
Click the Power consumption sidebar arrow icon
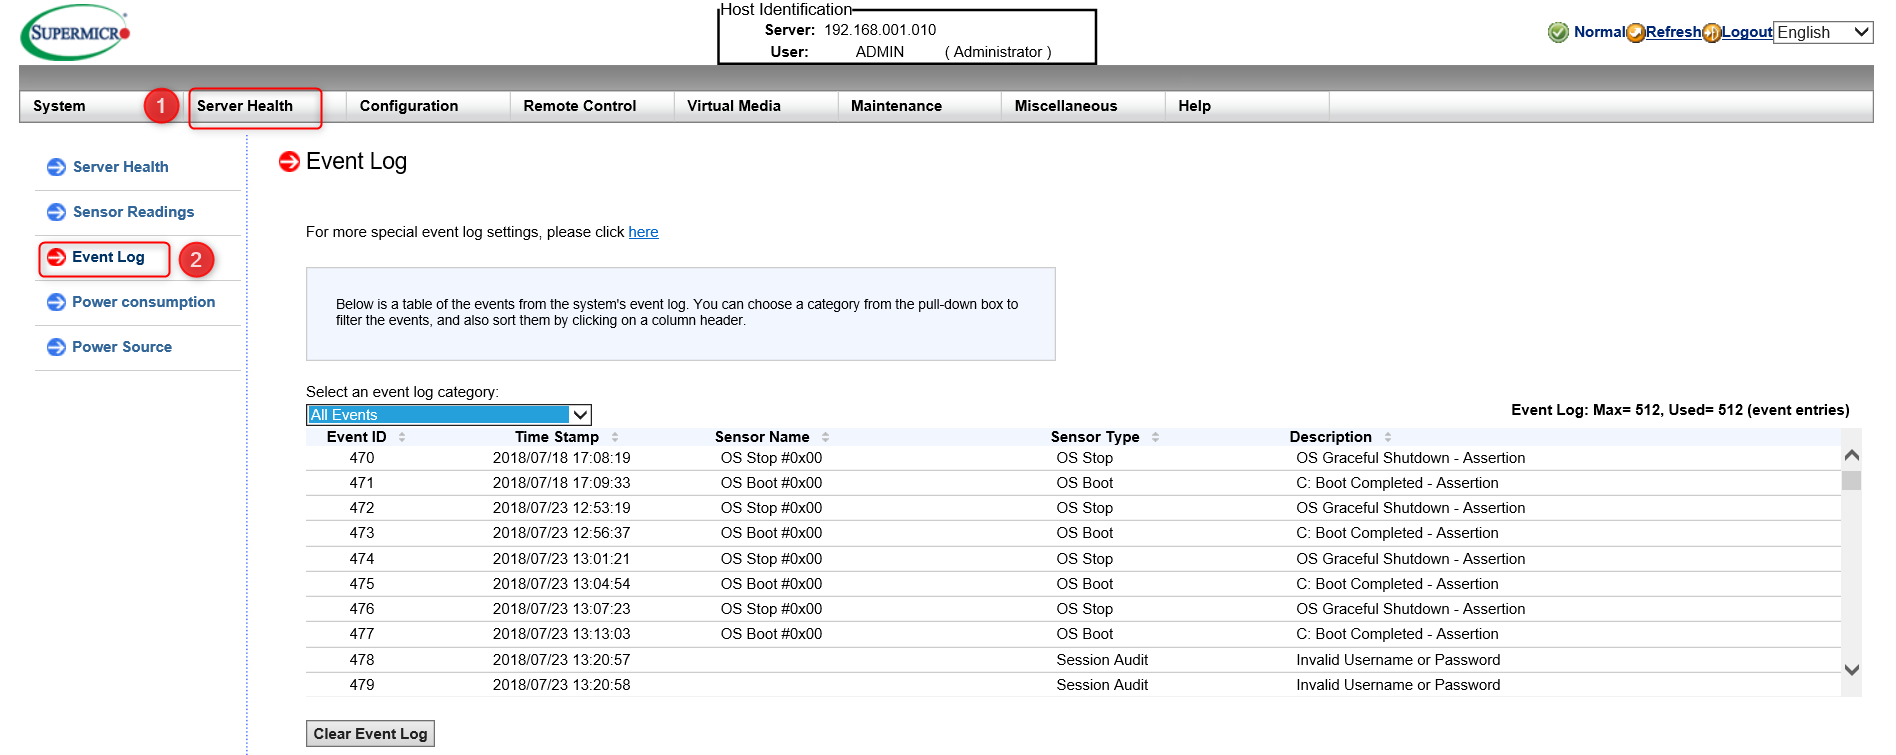coord(57,302)
